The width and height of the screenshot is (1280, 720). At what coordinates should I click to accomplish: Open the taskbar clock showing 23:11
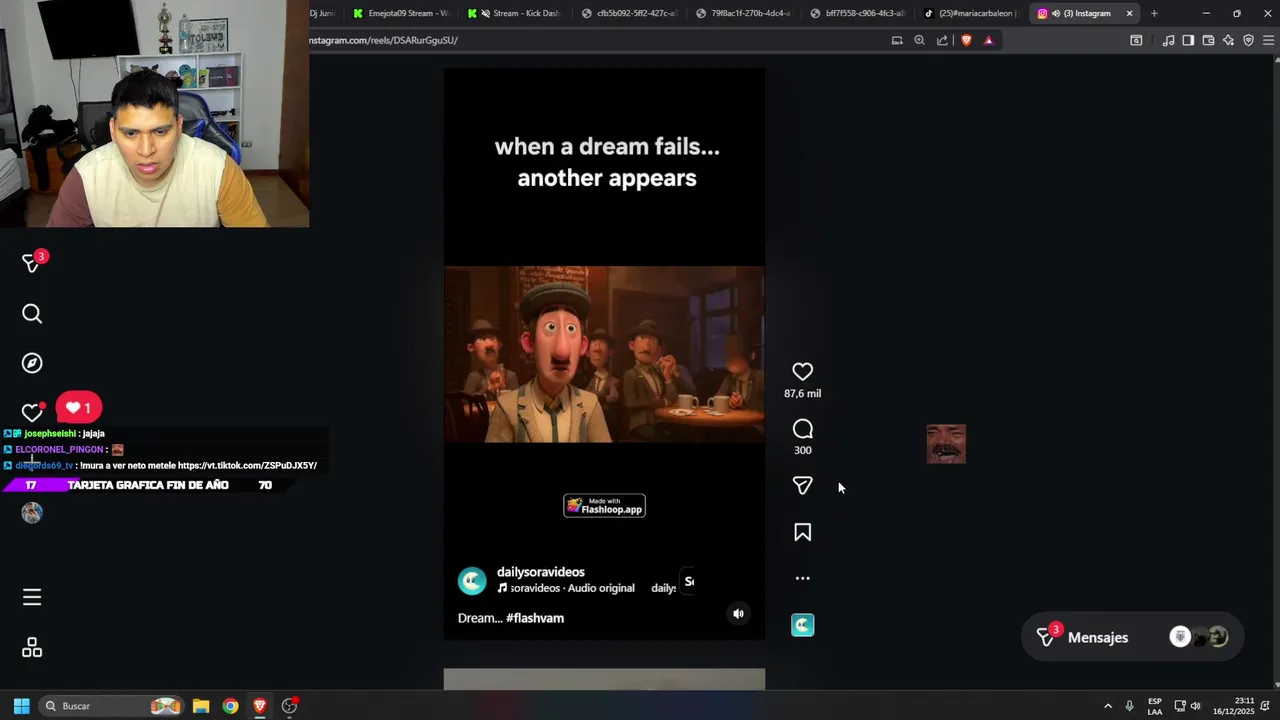click(1234, 706)
